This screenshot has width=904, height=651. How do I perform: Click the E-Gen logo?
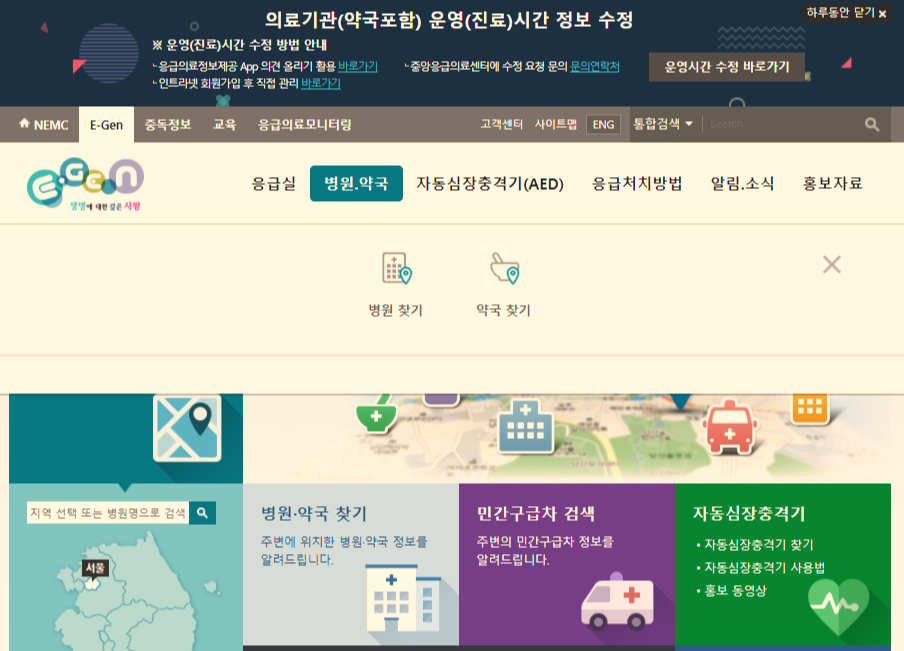pyautogui.click(x=85, y=184)
